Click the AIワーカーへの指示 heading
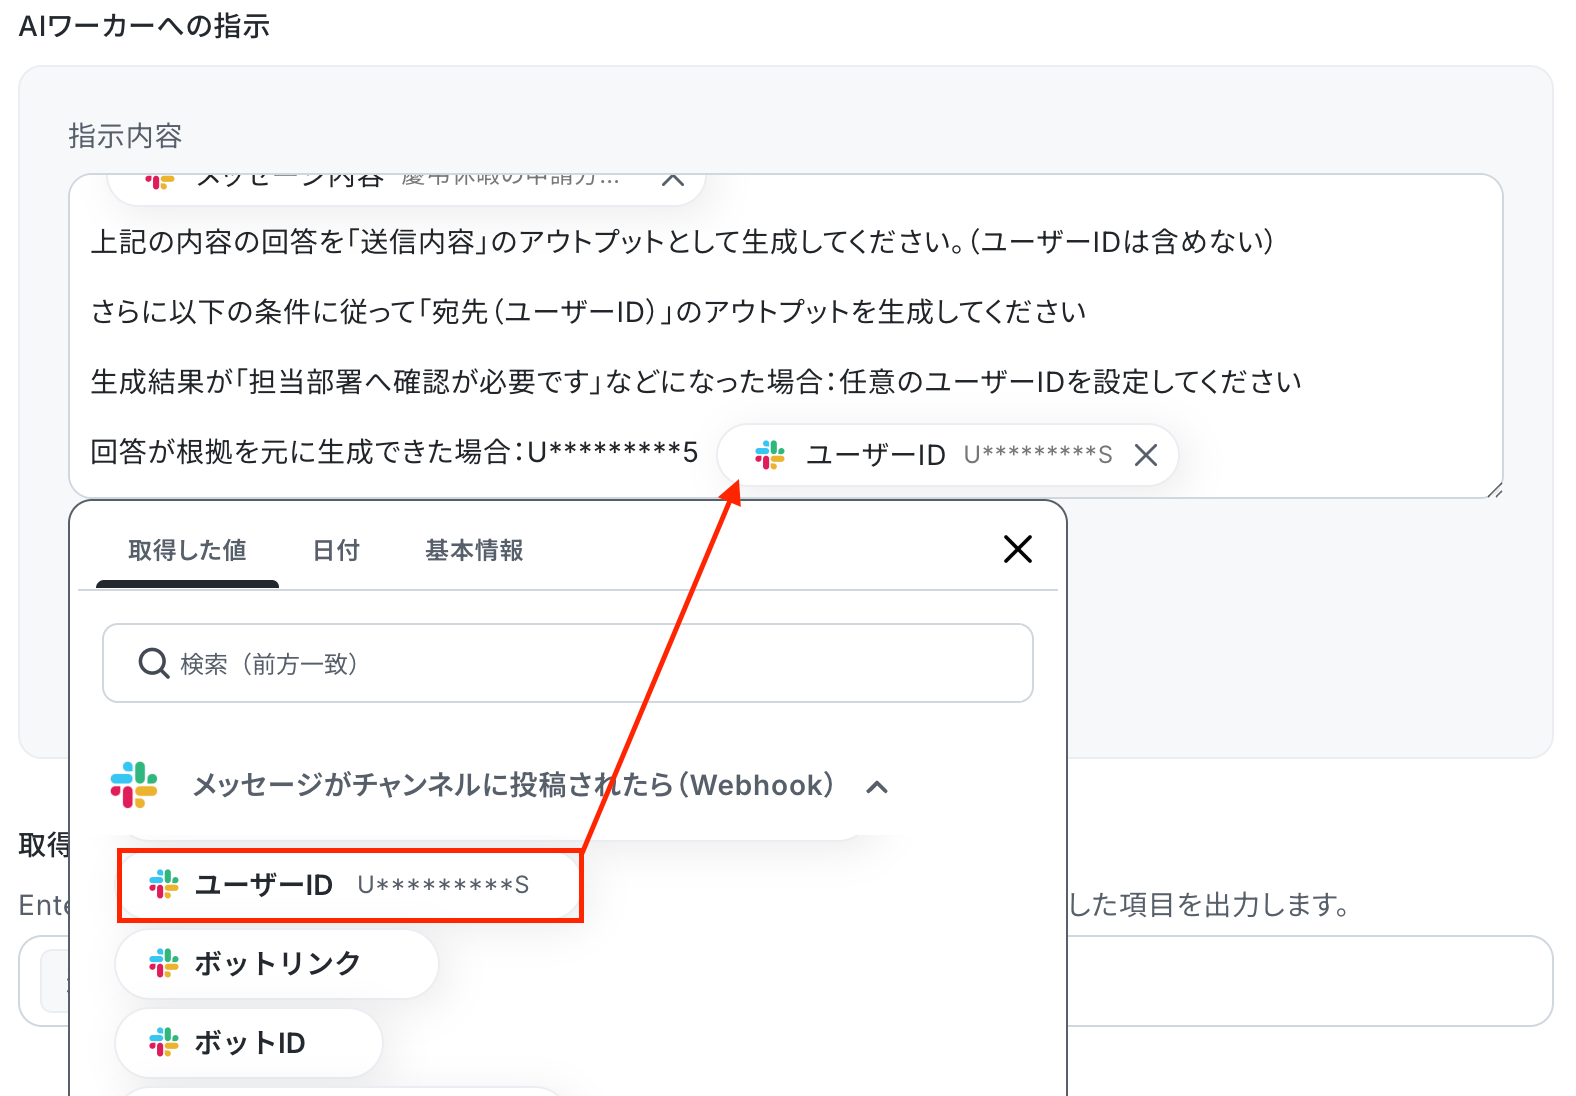1576x1096 pixels. pyautogui.click(x=144, y=26)
